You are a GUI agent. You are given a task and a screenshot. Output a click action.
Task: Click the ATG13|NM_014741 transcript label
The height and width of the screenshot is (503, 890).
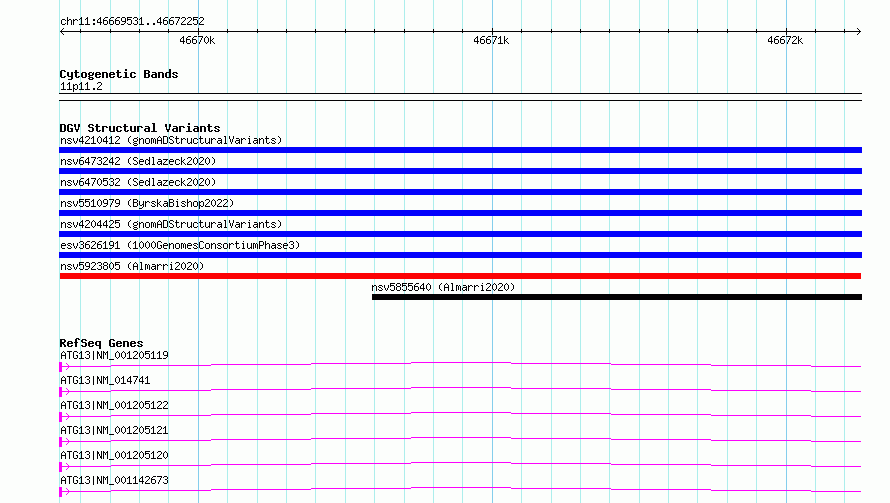pyautogui.click(x=105, y=380)
